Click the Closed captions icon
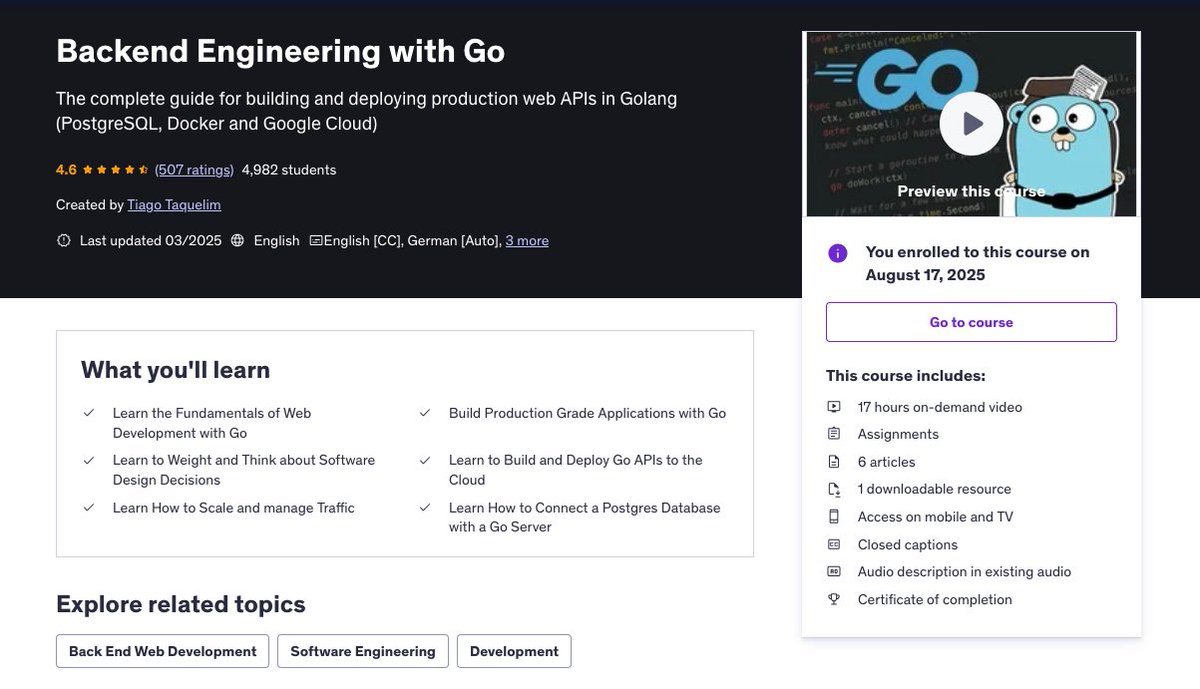Screen dimensions: 1200x689 pos(834,545)
